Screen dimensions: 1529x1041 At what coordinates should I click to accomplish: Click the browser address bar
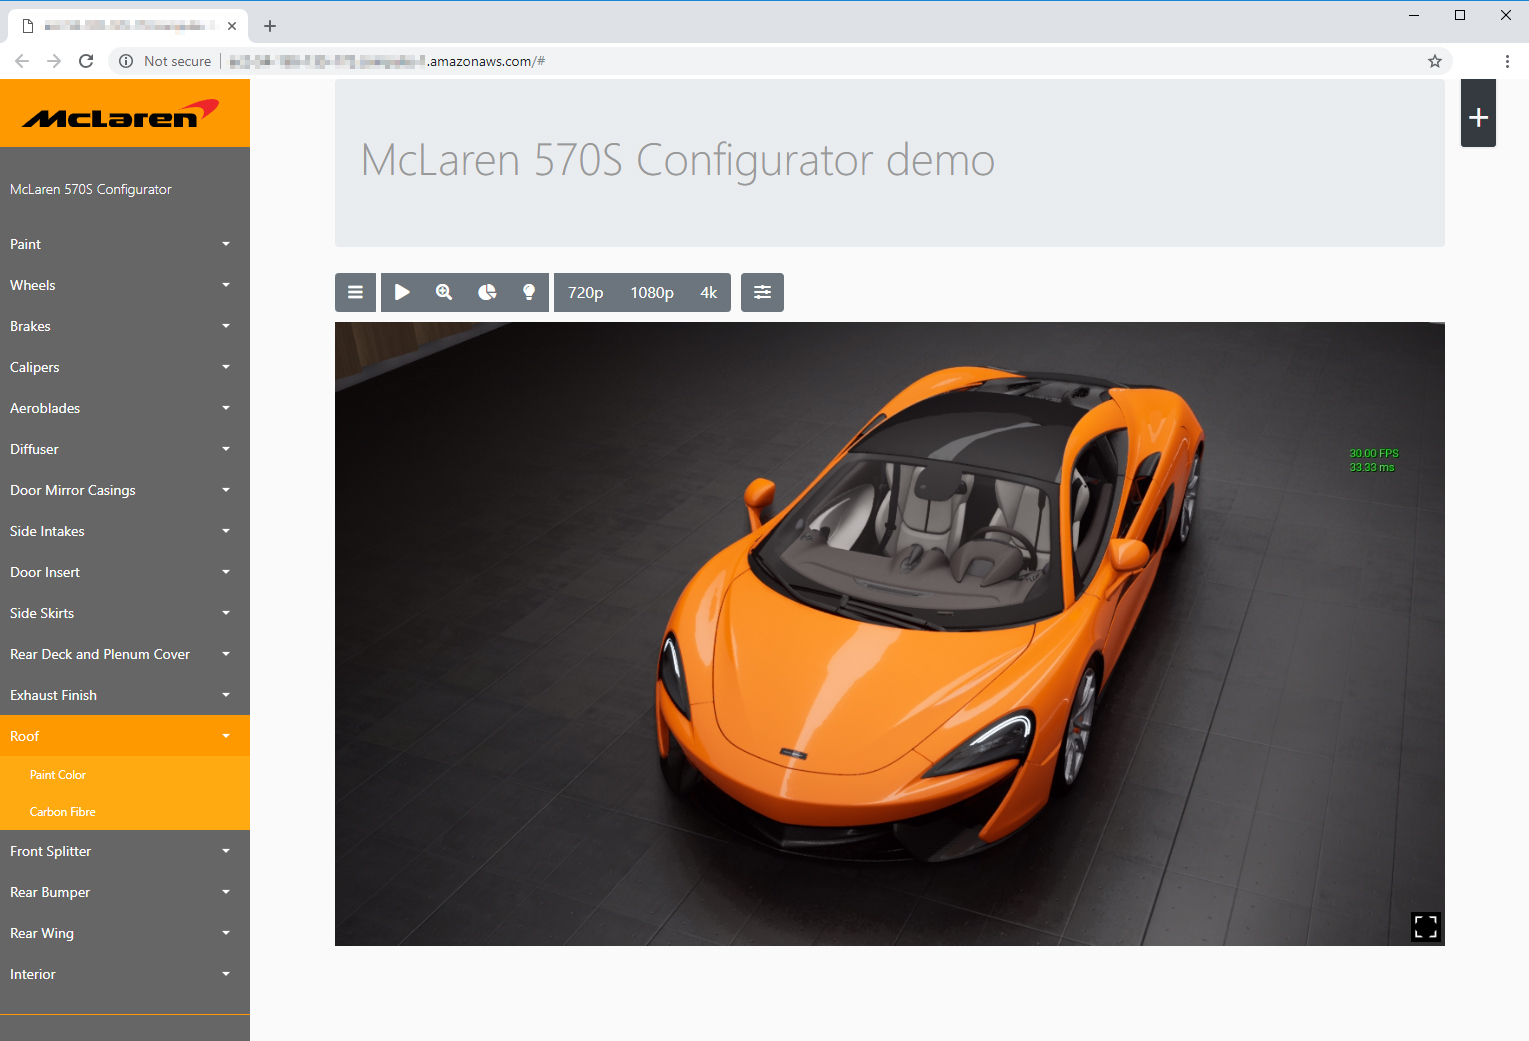800,61
